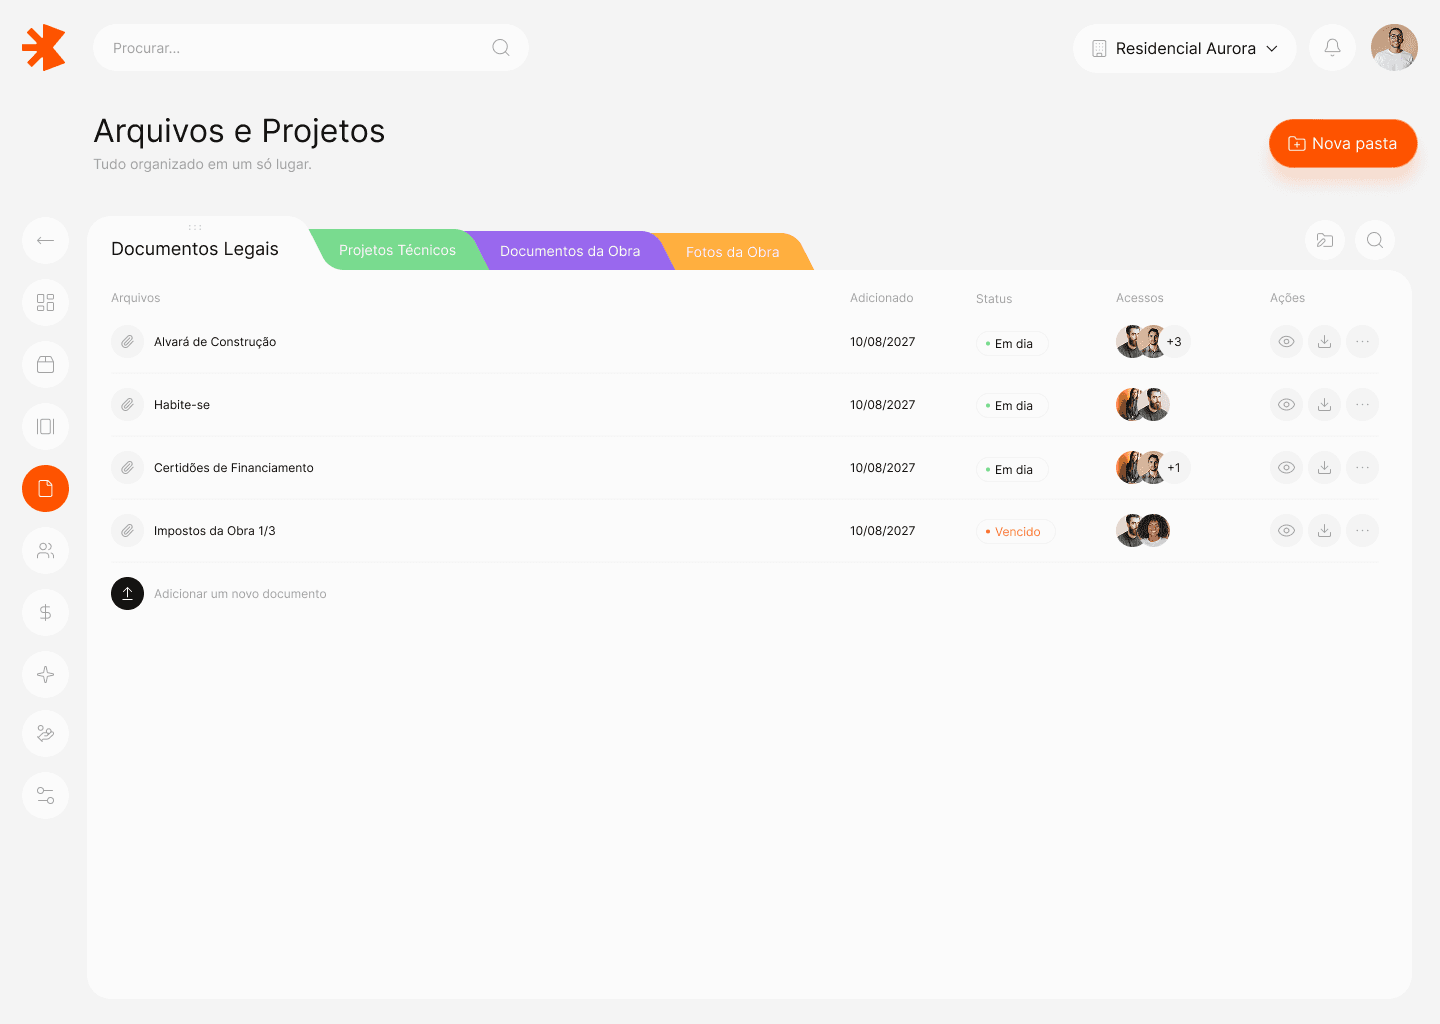Toggle eye view for Certidões de Financiamento

1286,468
